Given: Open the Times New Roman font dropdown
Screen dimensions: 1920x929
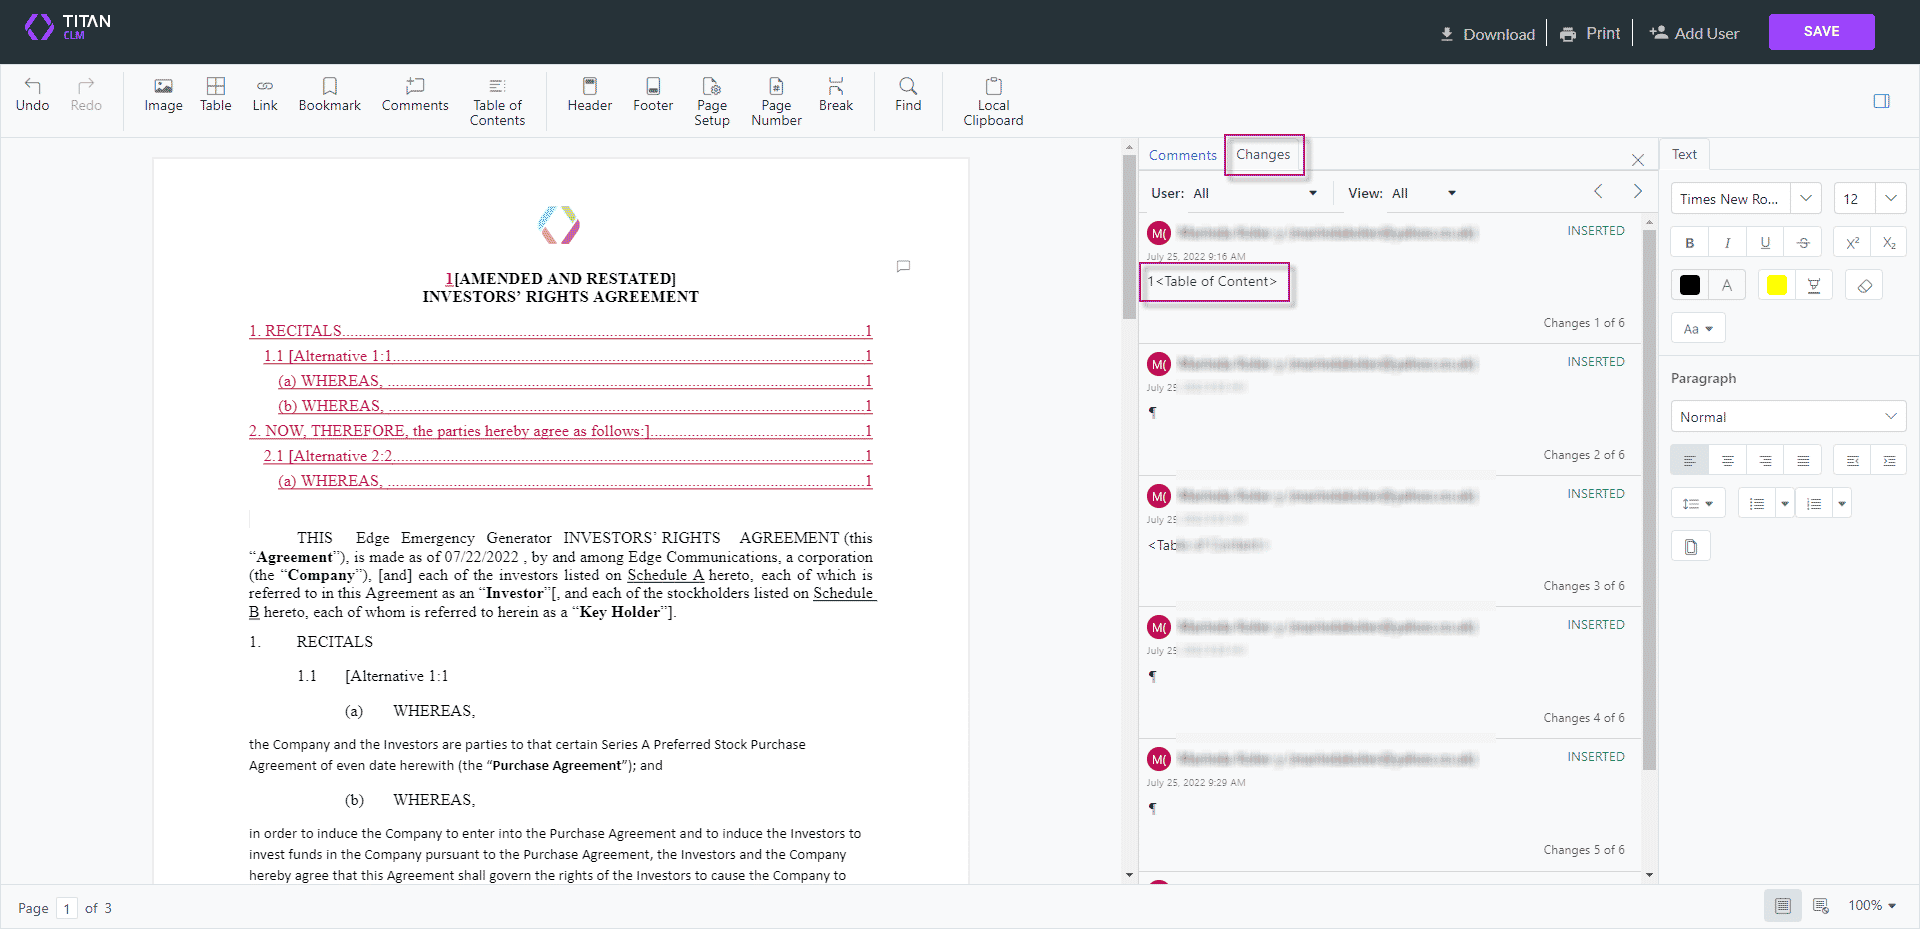Looking at the screenshot, I should (1806, 198).
